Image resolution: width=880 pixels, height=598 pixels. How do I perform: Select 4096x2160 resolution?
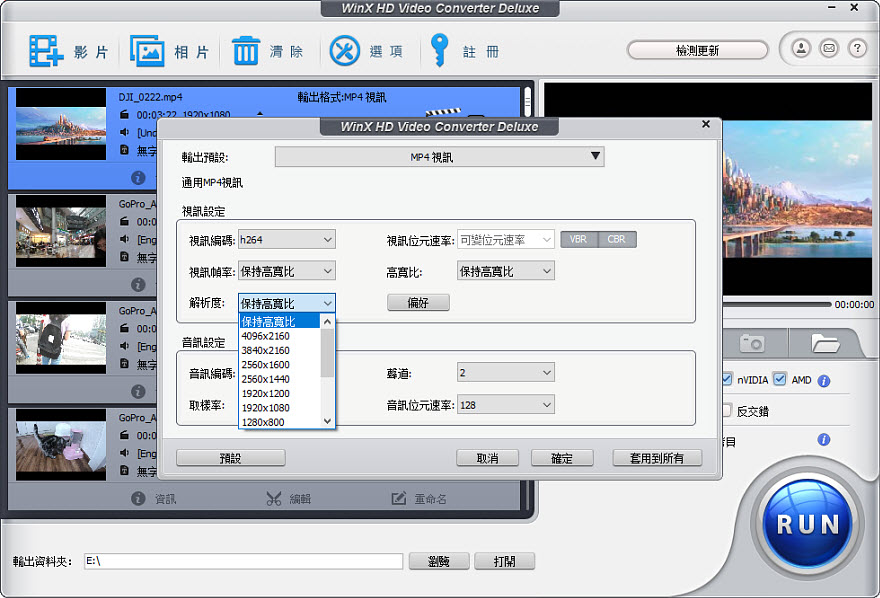[x=279, y=336]
